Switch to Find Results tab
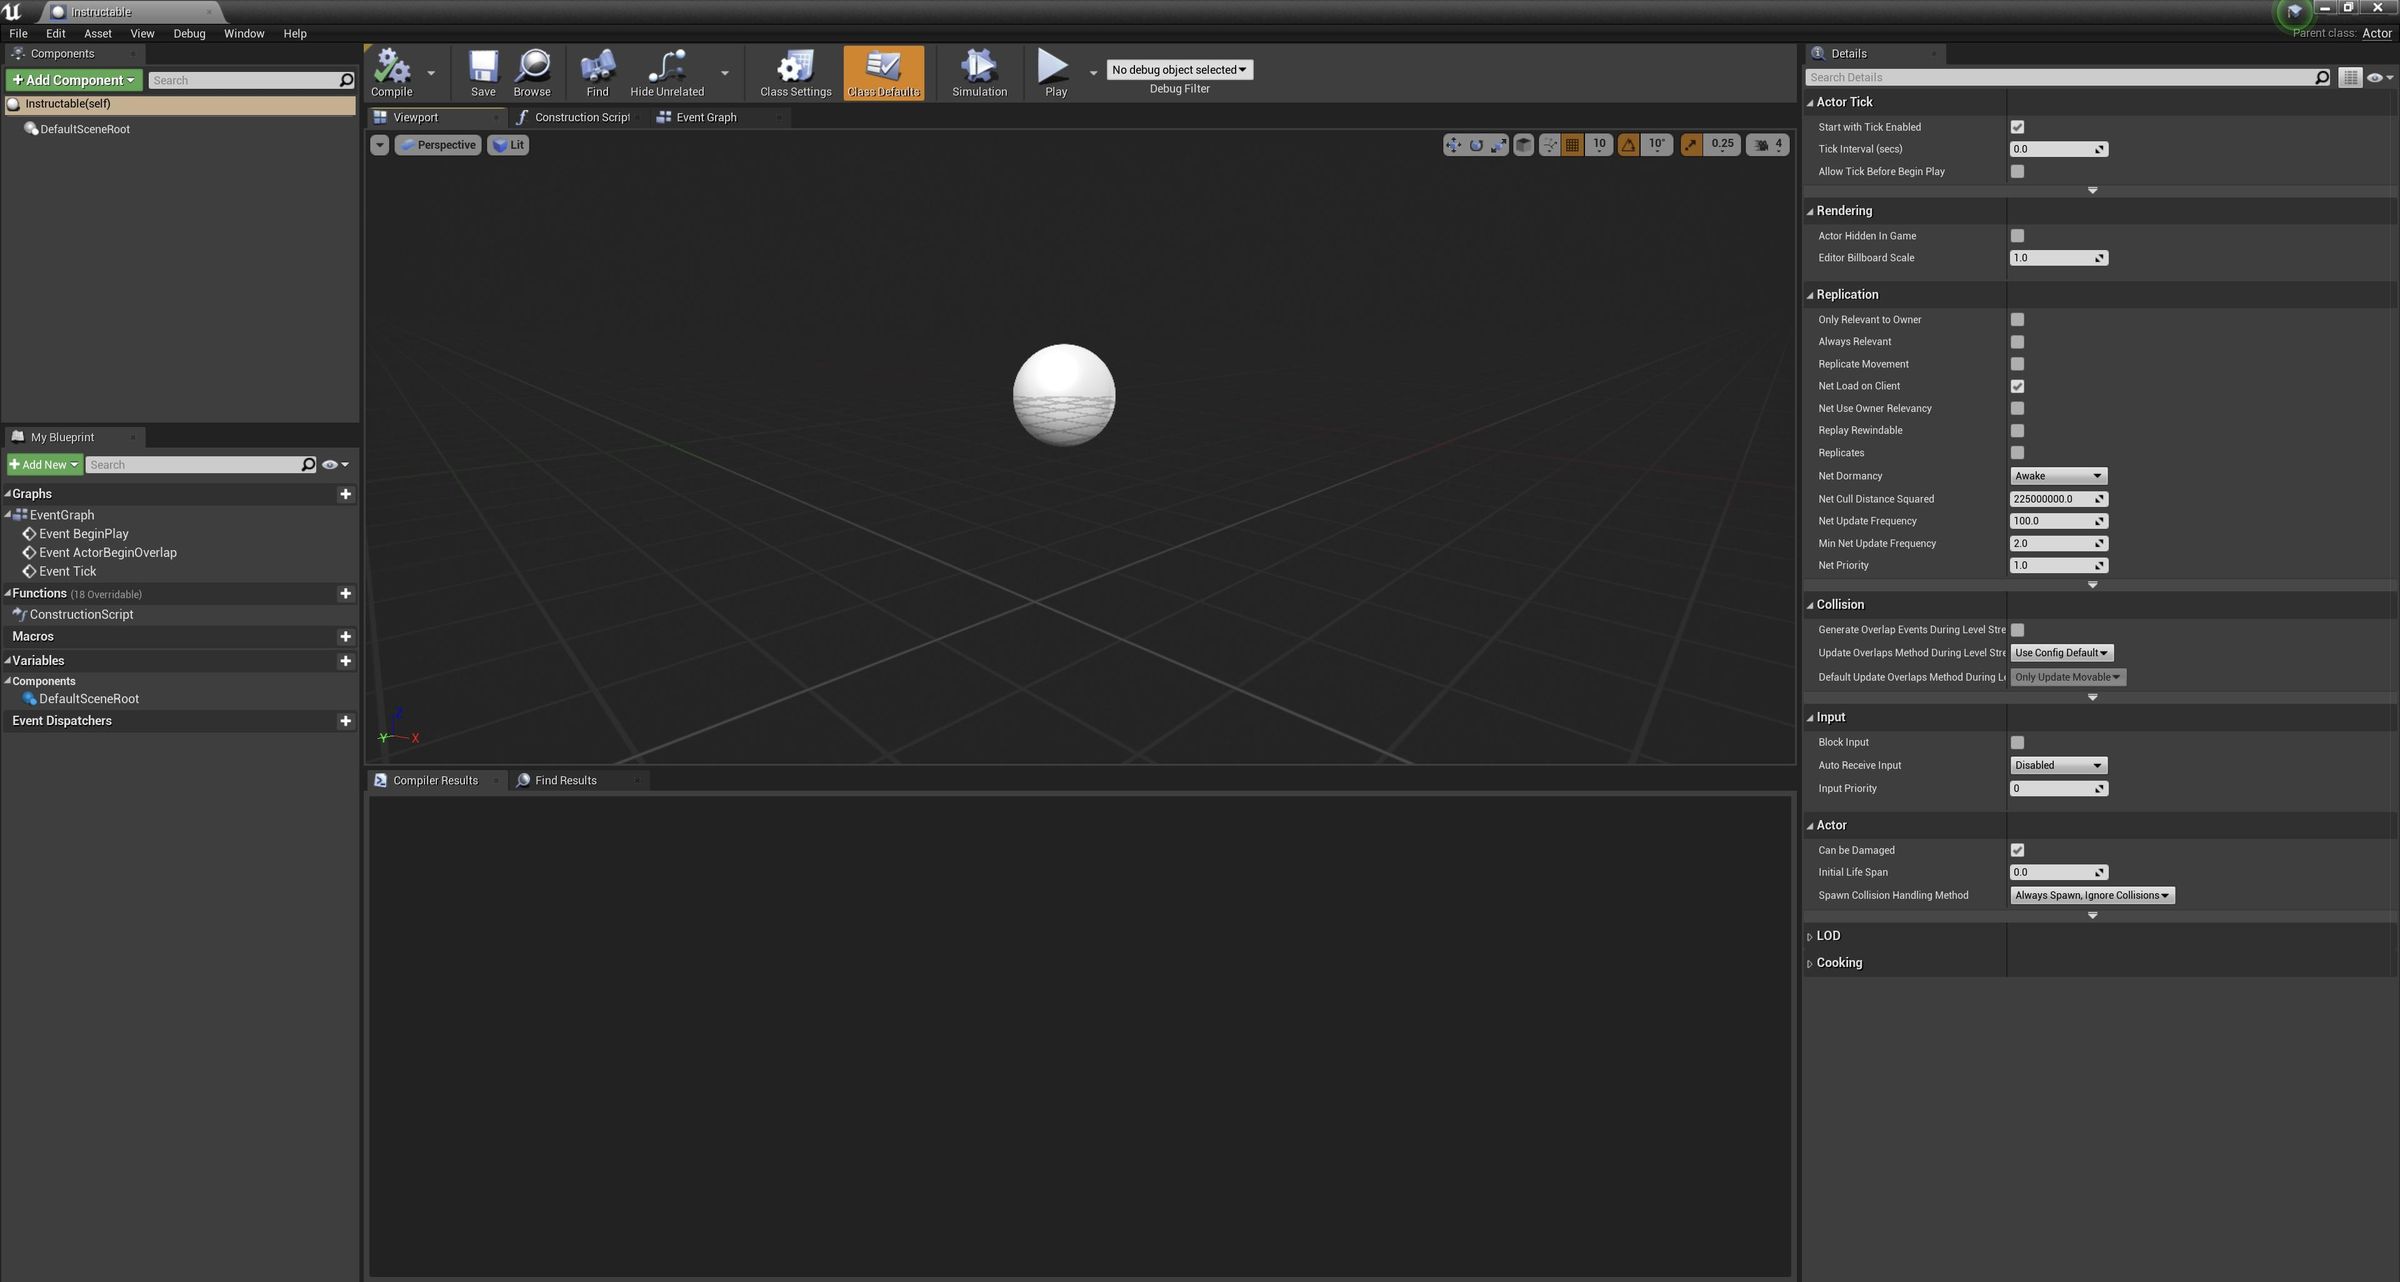This screenshot has height=1282, width=2400. [565, 780]
